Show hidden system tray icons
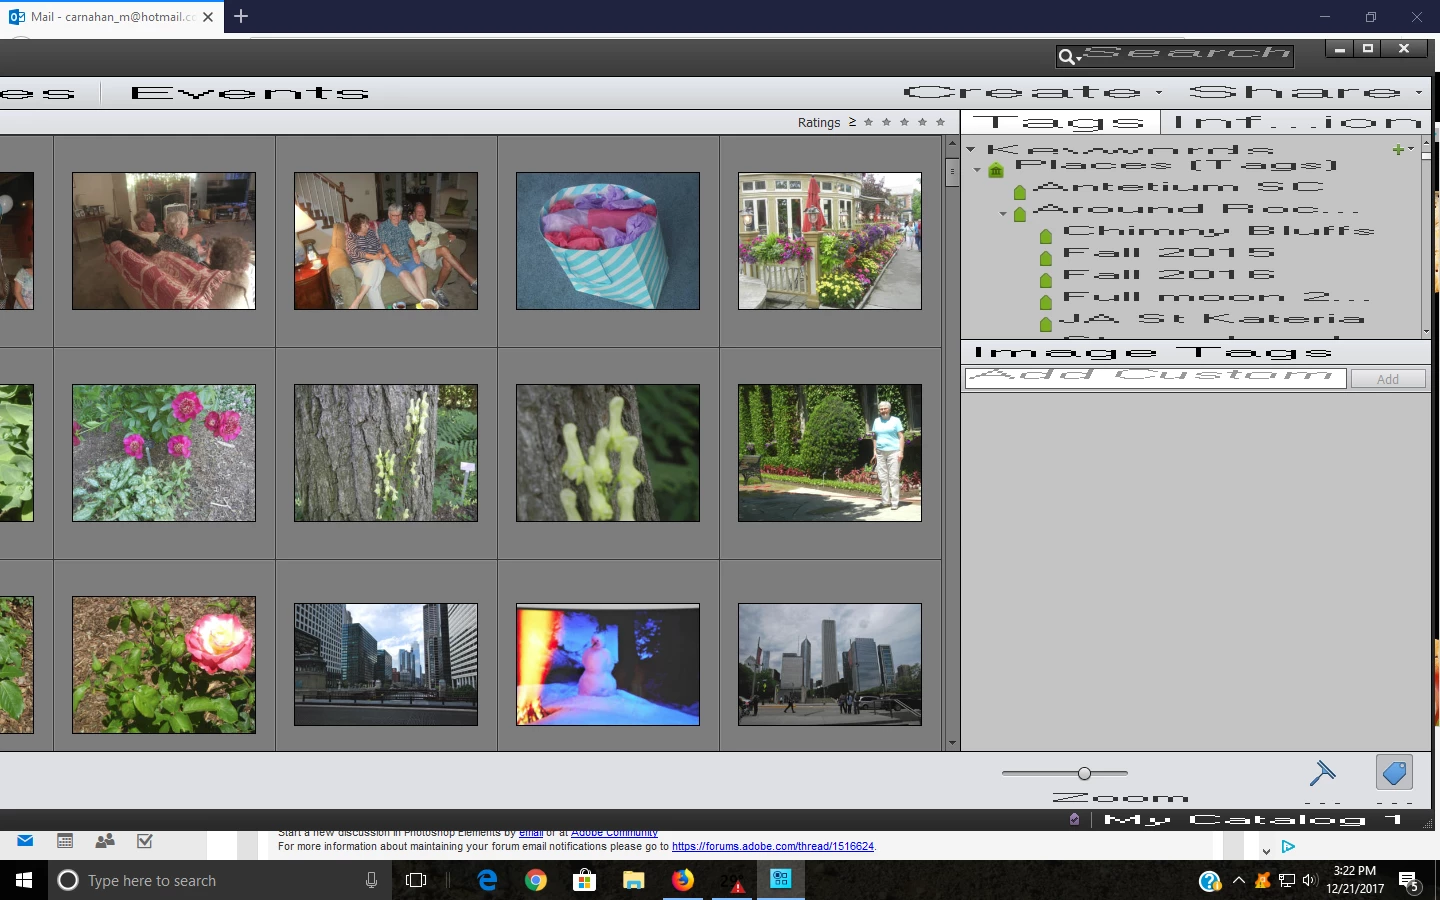The width and height of the screenshot is (1440, 900). [1239, 881]
